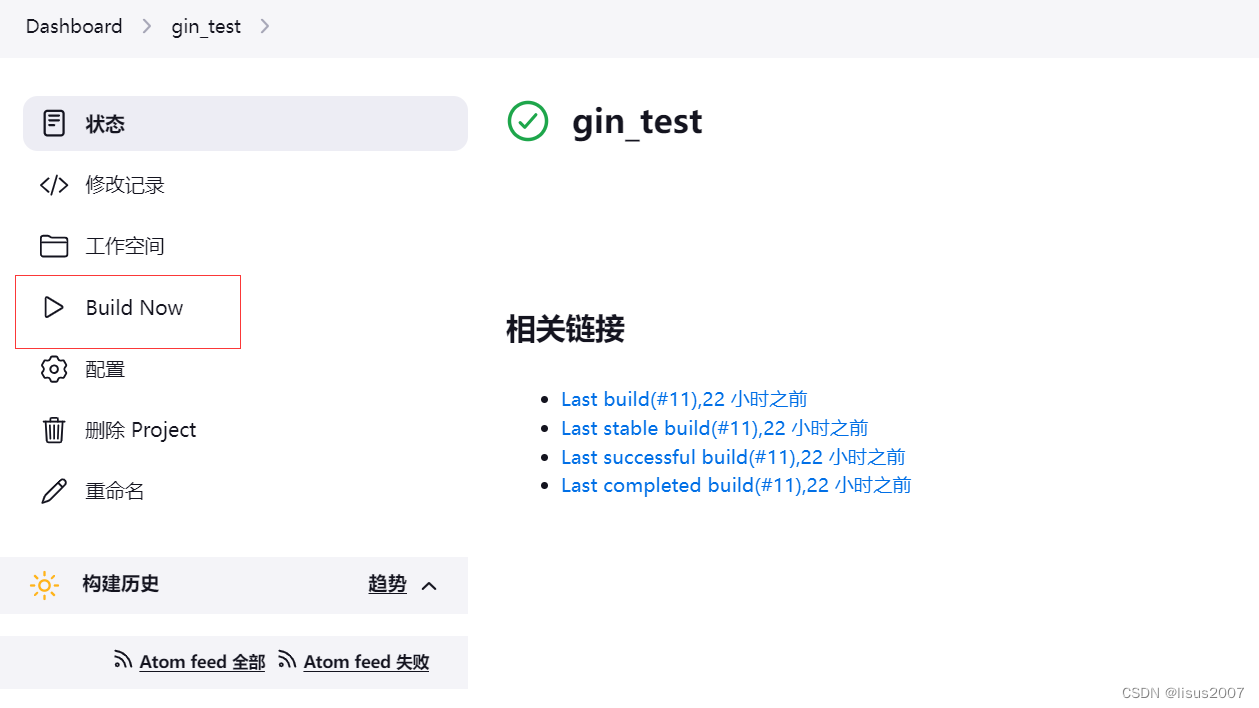This screenshot has height=708, width=1259.
Task: Click the 趋势 build trend link
Action: coord(387,585)
